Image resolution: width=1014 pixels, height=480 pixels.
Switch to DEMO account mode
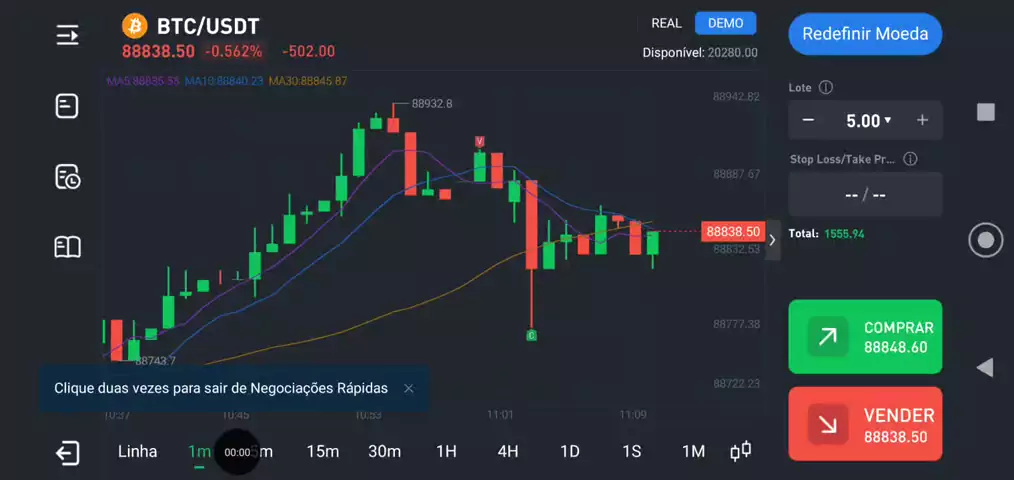coord(726,23)
